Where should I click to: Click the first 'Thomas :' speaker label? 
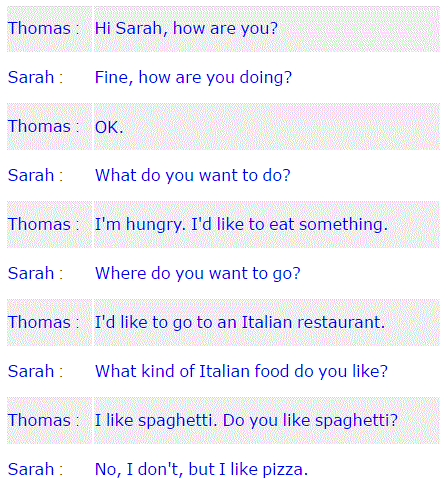tap(44, 28)
